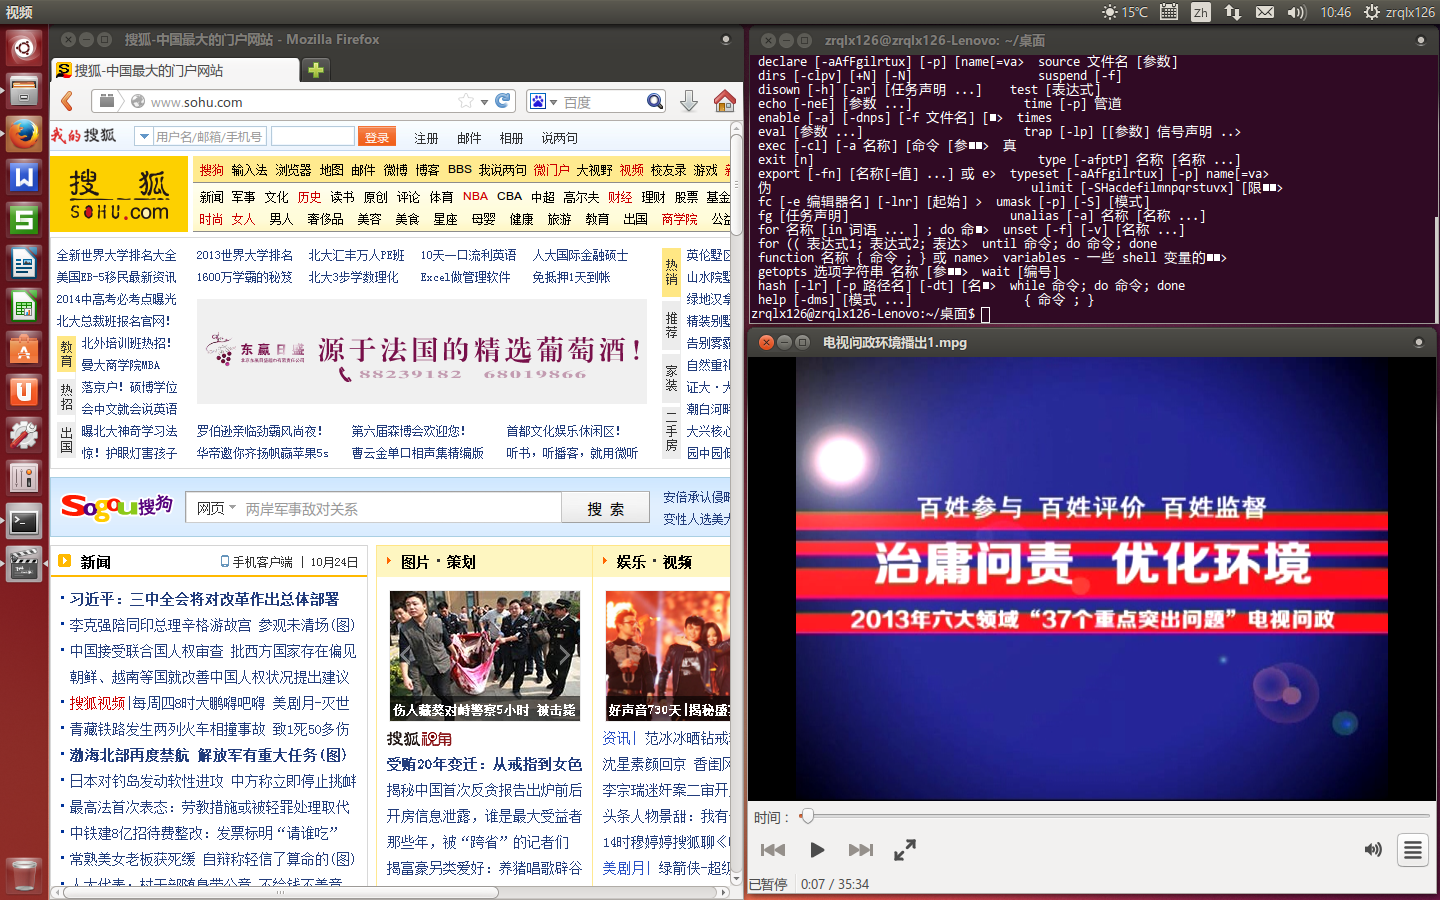Toggle the video player sidebar button
This screenshot has height=900, width=1440.
coord(1413,850)
